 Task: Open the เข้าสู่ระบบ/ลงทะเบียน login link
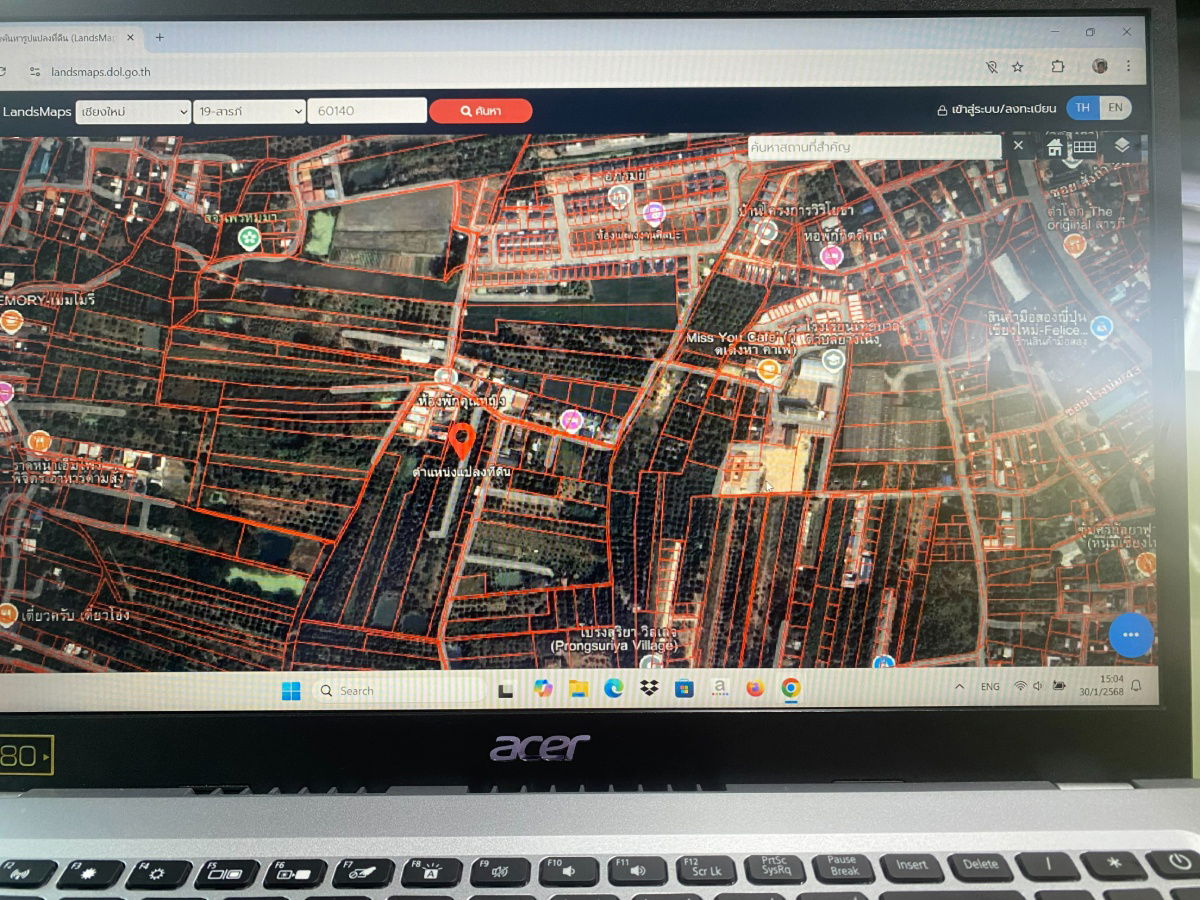pos(997,109)
